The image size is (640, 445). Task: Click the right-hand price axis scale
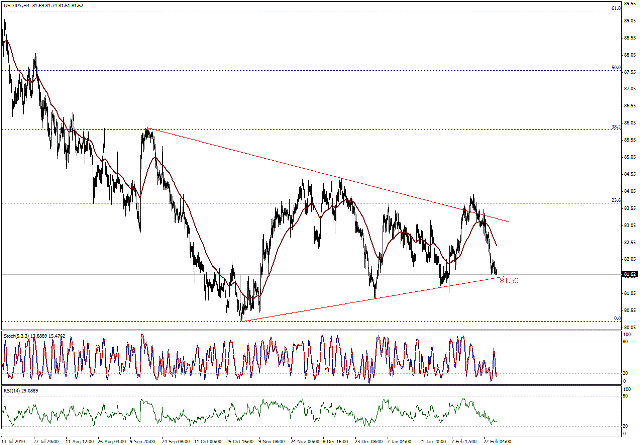point(627,160)
